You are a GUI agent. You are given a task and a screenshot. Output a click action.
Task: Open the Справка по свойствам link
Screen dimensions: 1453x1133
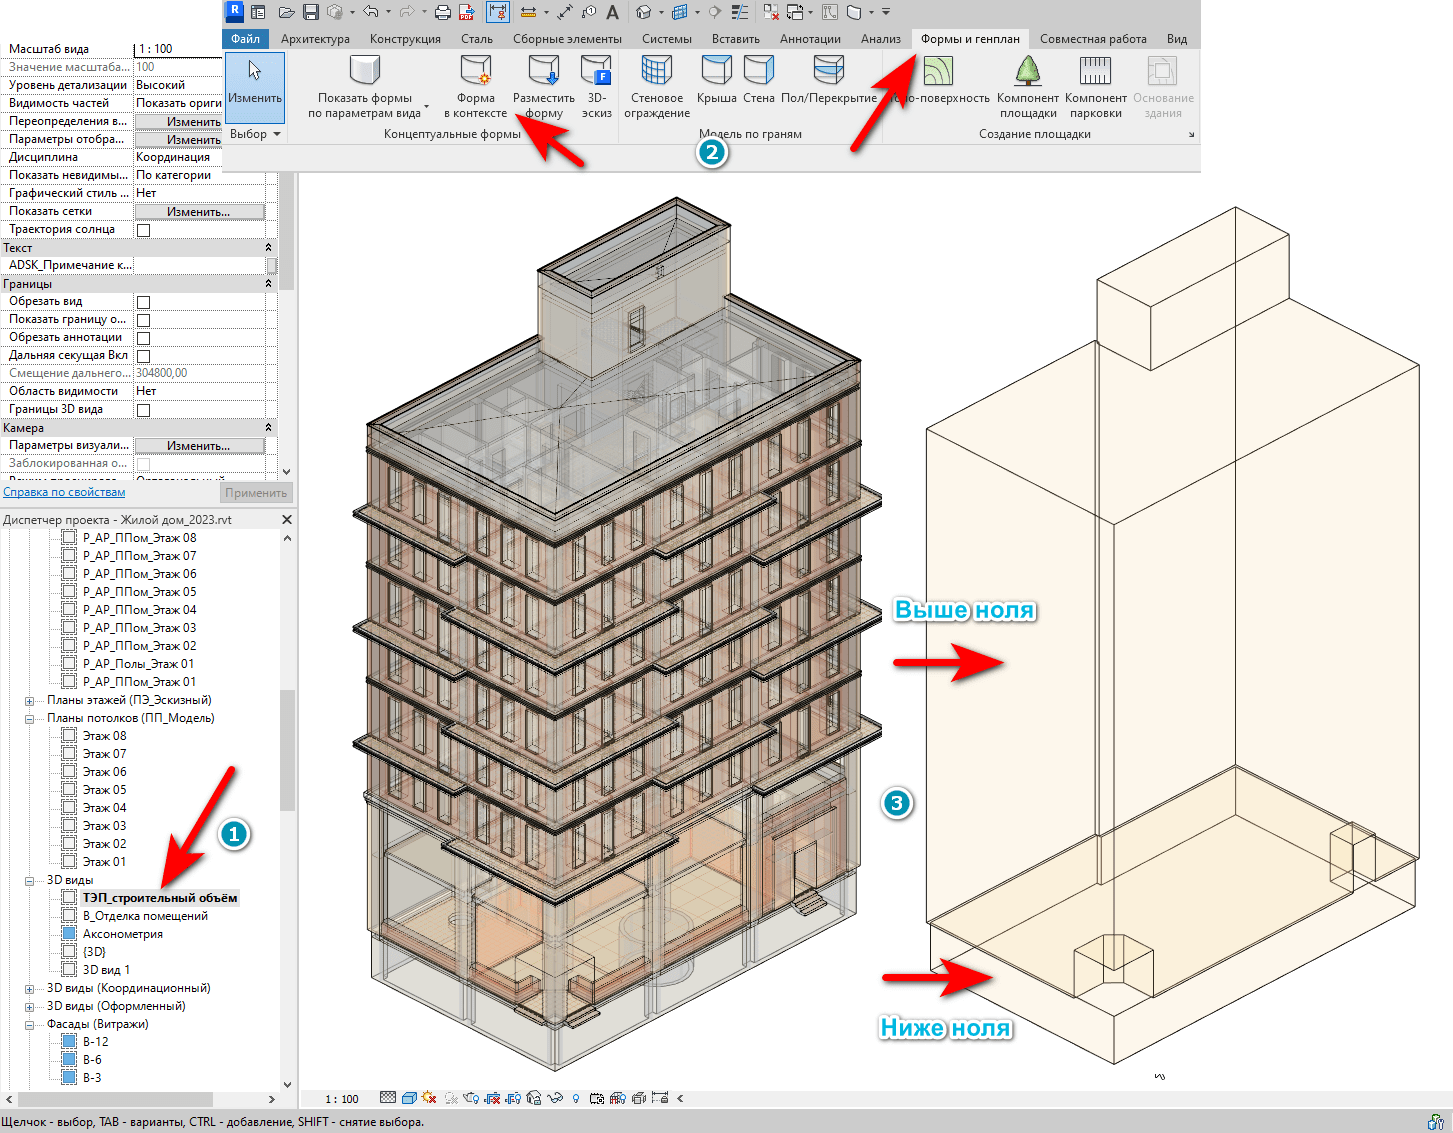64,492
